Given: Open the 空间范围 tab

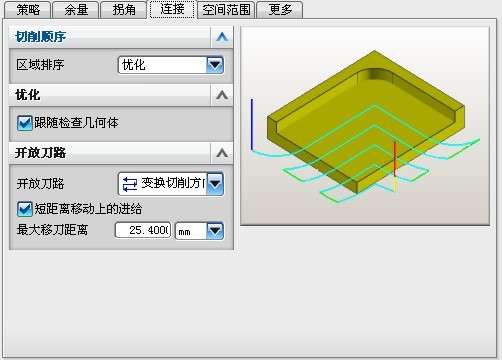Looking at the screenshot, I should pos(226,9).
